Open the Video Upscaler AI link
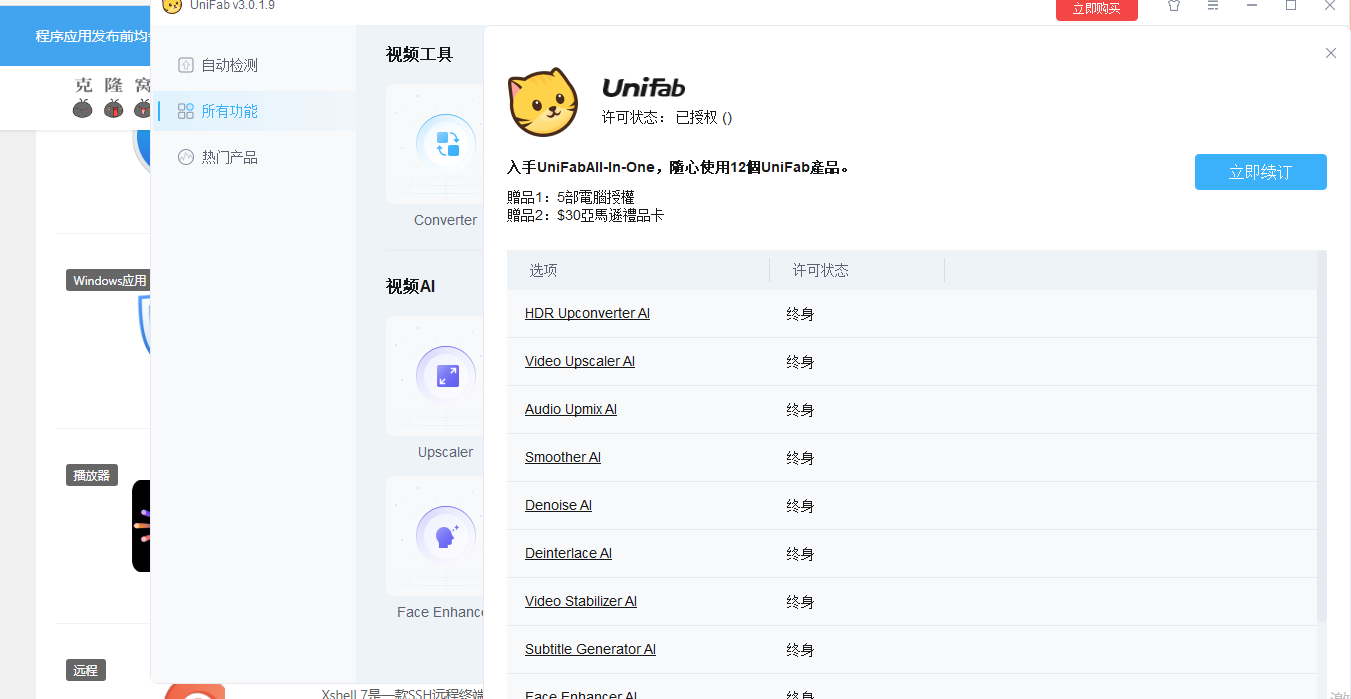 580,361
